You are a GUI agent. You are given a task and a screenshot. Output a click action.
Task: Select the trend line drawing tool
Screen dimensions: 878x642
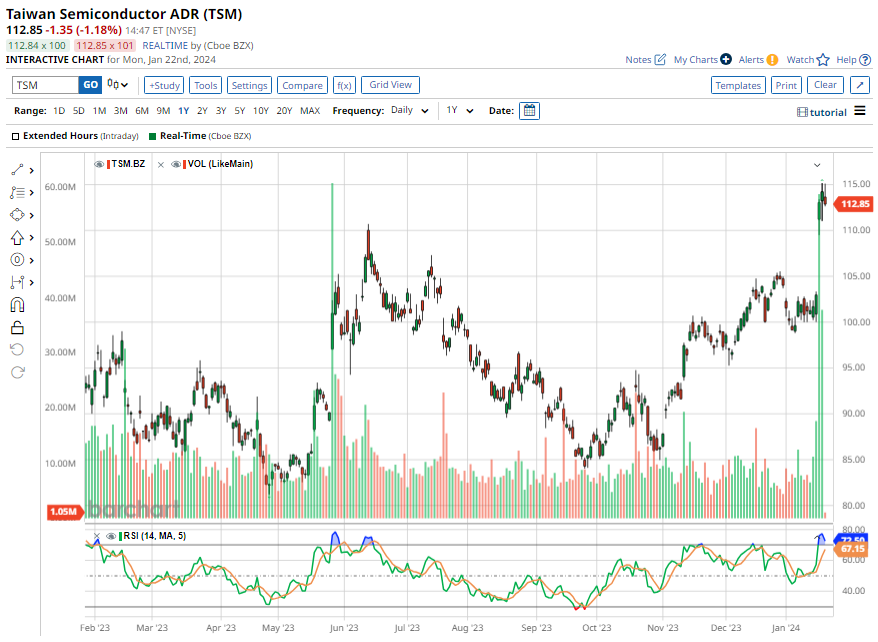click(17, 169)
